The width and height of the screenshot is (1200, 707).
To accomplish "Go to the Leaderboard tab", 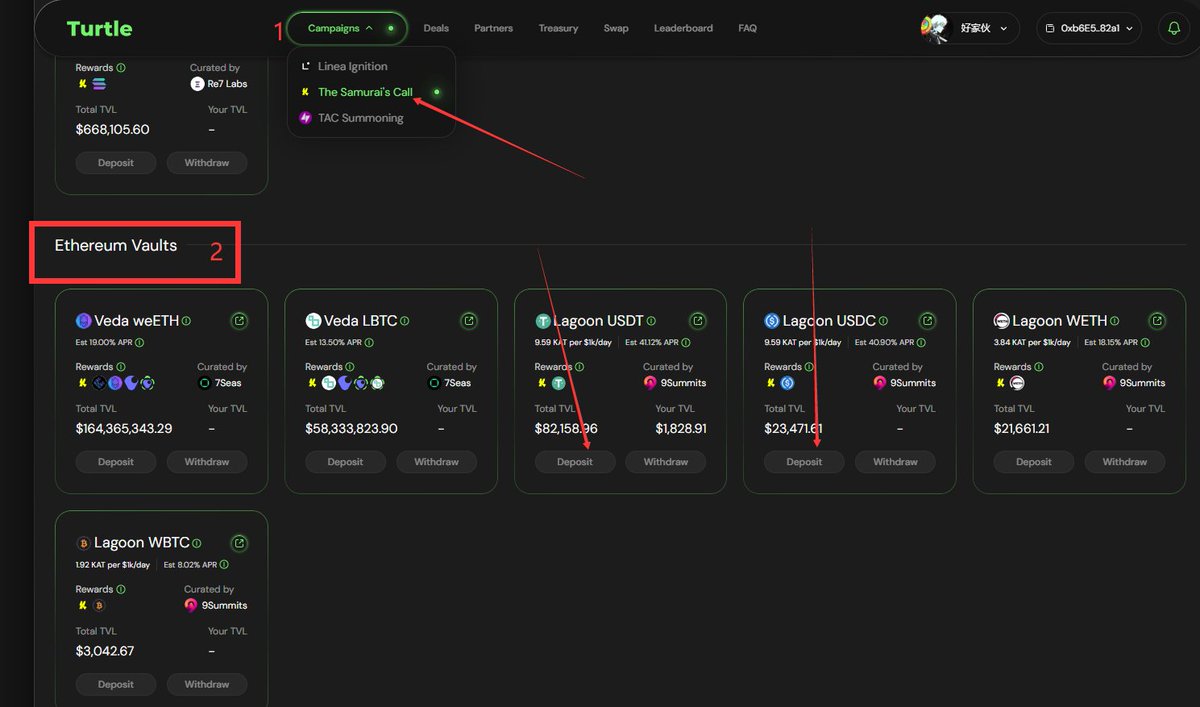I will 683,28.
